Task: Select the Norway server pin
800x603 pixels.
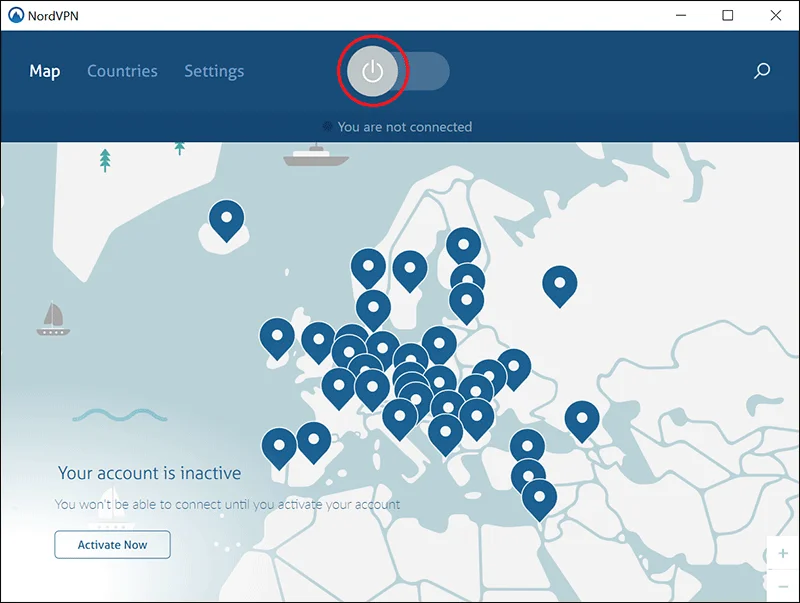Action: (x=368, y=268)
